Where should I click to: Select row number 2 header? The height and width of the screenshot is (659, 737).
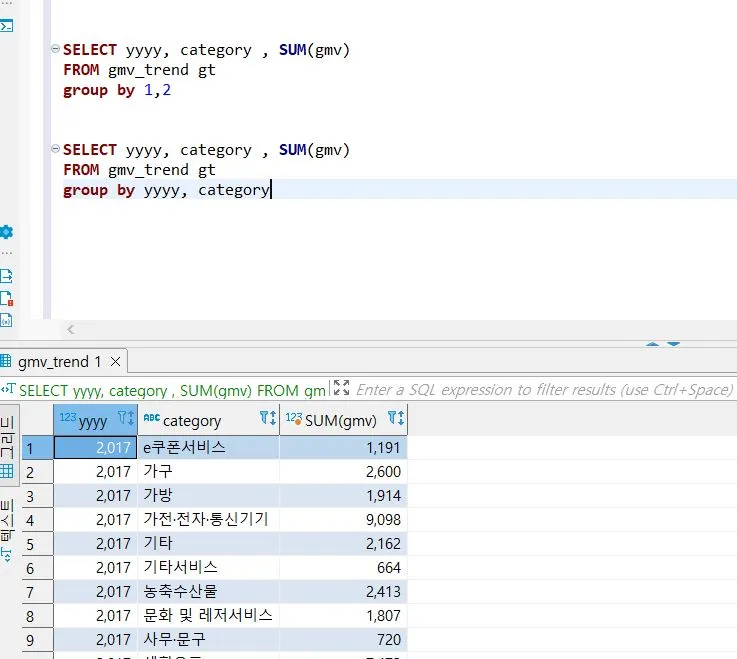37,472
